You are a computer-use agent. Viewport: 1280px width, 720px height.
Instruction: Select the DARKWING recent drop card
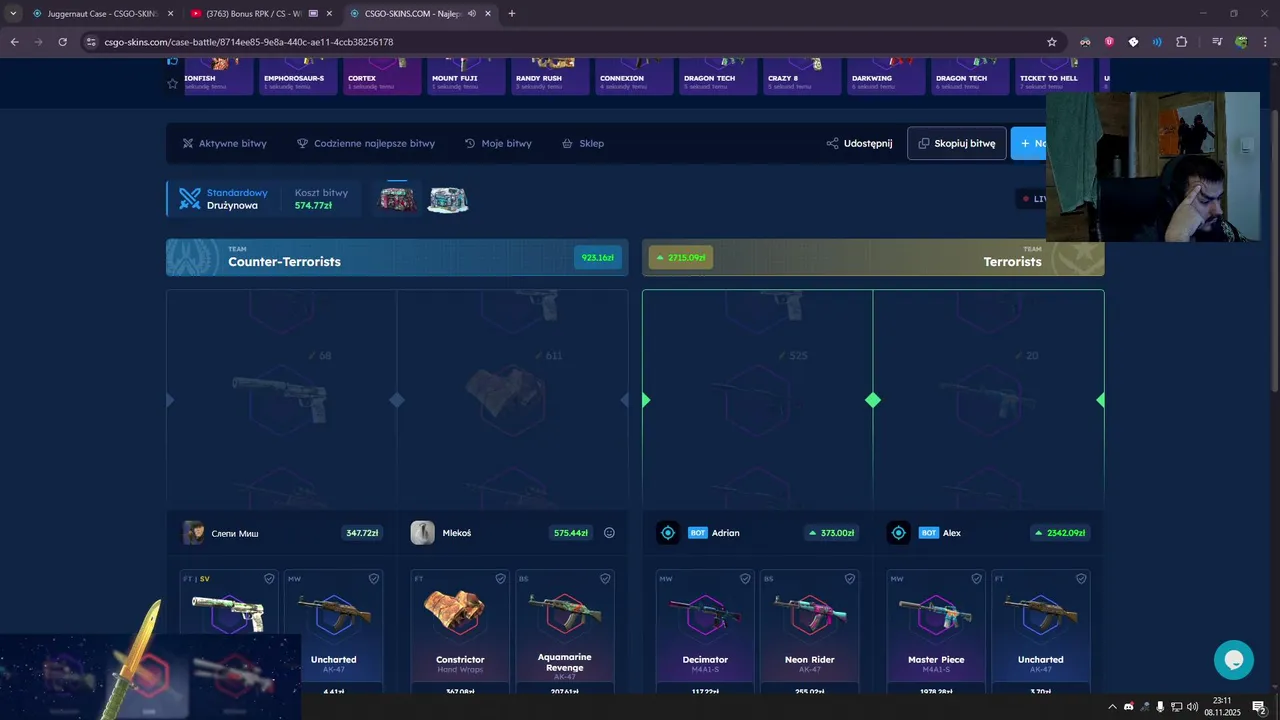[886, 75]
